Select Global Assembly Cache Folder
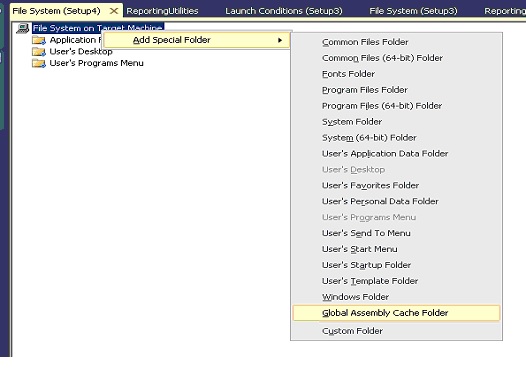Image resolution: width=526 pixels, height=373 pixels. [396, 313]
